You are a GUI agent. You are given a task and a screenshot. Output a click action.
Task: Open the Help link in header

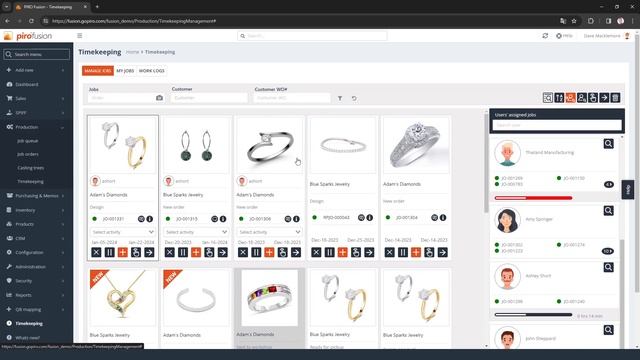pos(564,36)
